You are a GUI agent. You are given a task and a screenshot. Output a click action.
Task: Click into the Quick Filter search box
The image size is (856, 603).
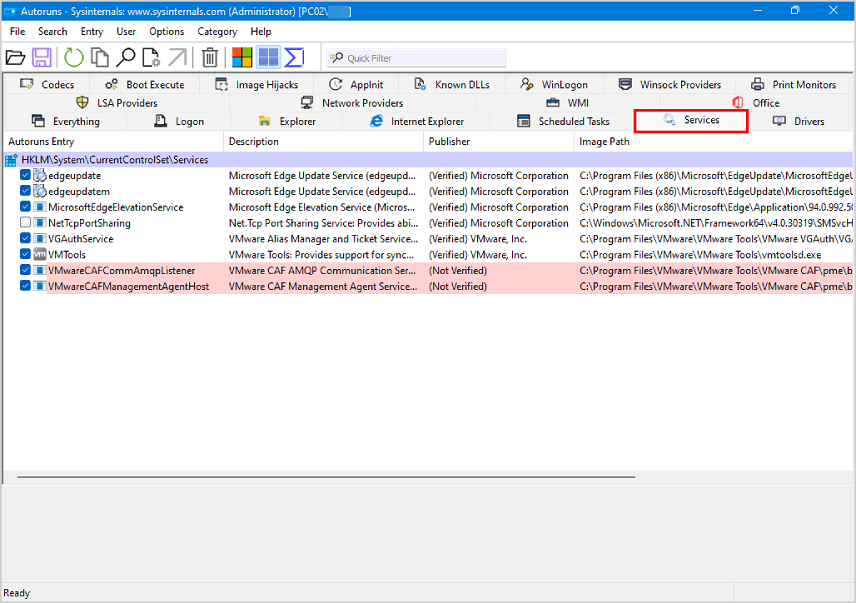420,58
